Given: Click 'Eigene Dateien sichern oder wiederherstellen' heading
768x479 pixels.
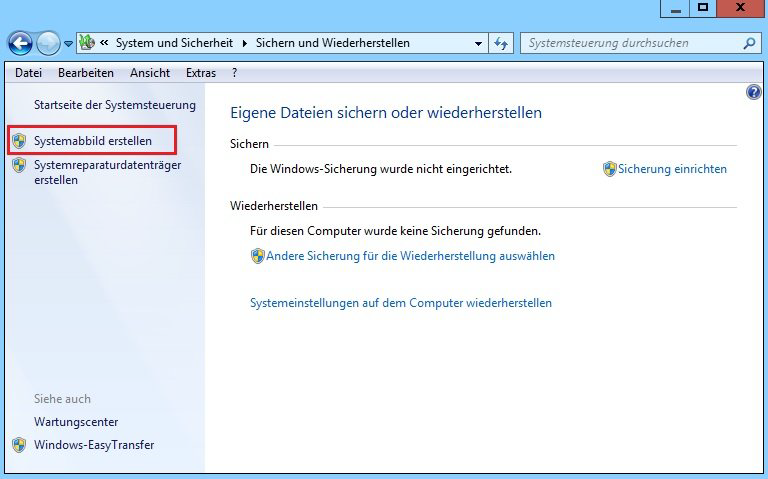Looking at the screenshot, I should [386, 113].
